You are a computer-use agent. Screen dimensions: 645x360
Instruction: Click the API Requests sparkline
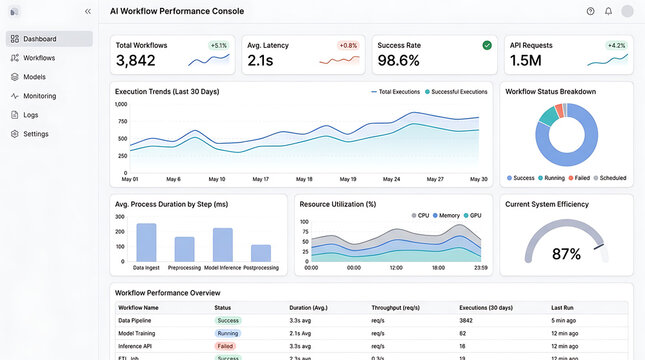pyautogui.click(x=608, y=60)
